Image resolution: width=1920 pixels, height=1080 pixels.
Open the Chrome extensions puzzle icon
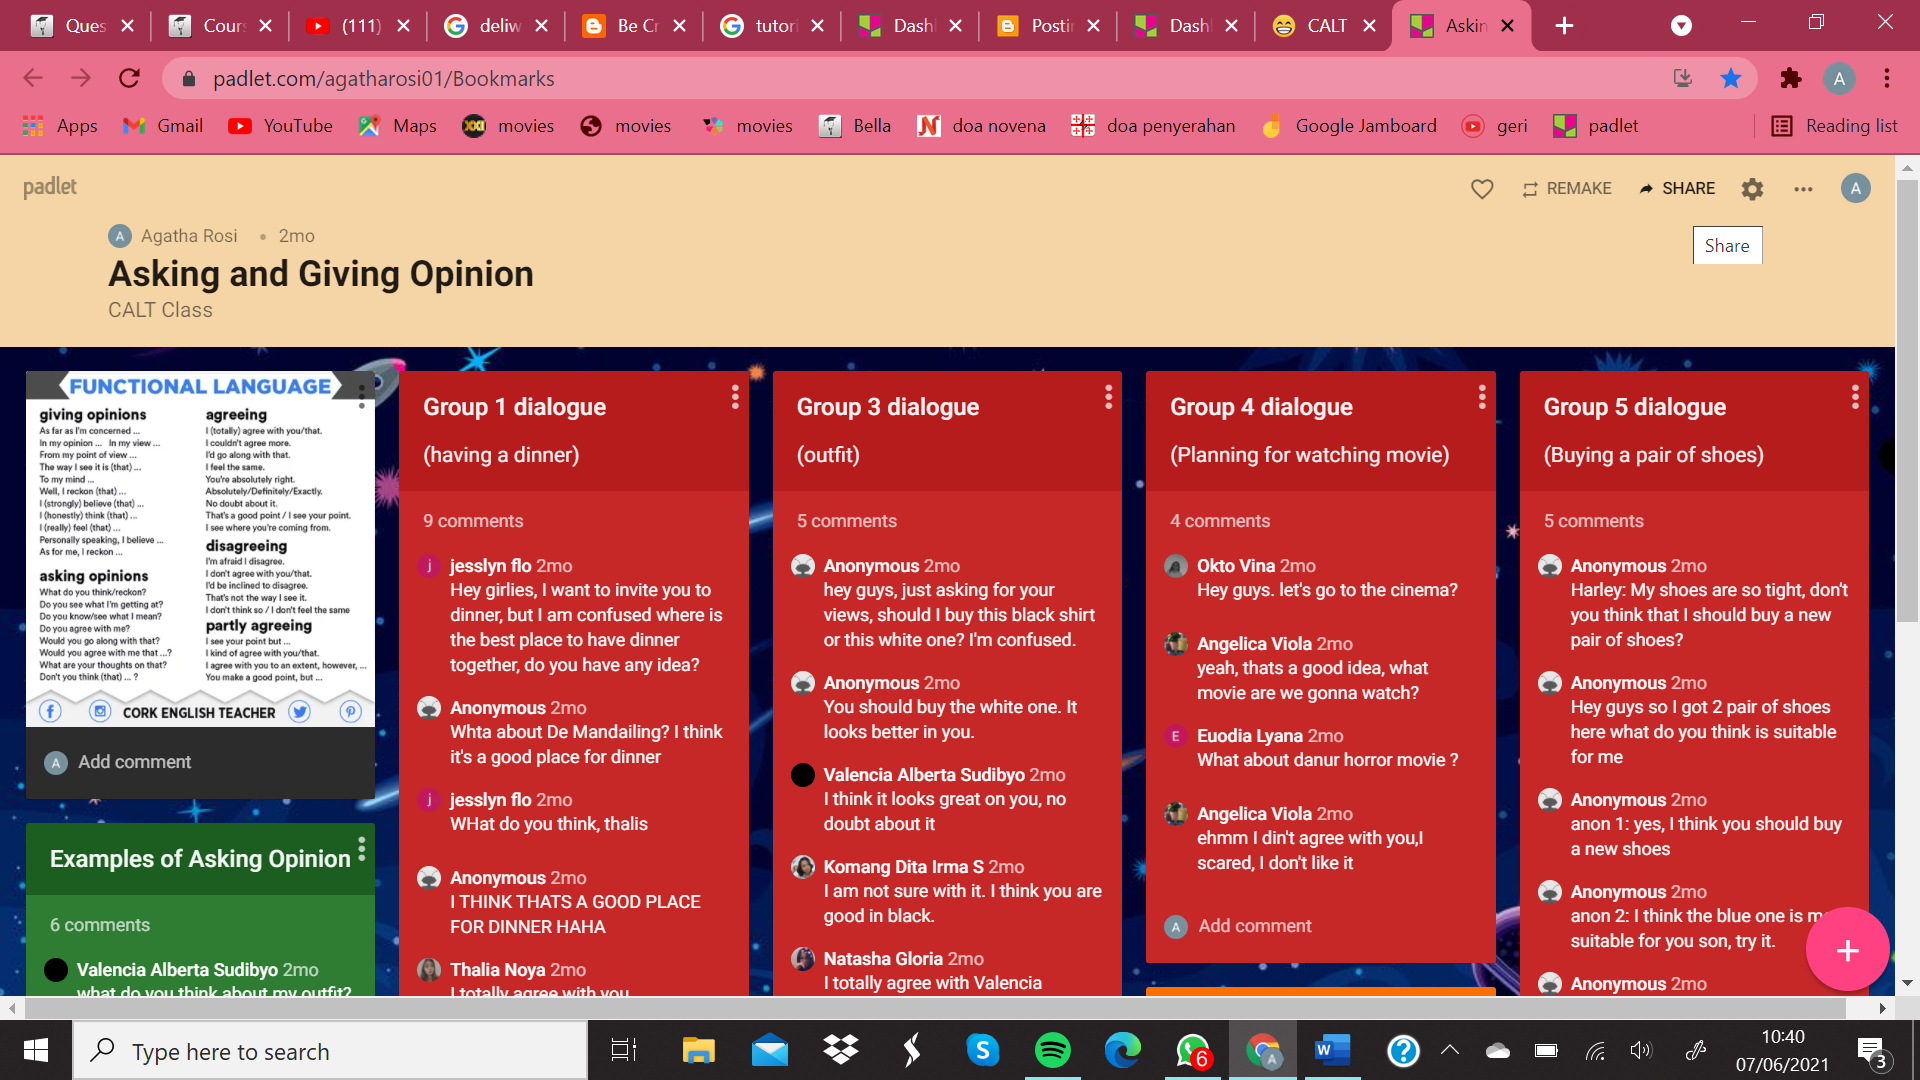coord(1790,78)
